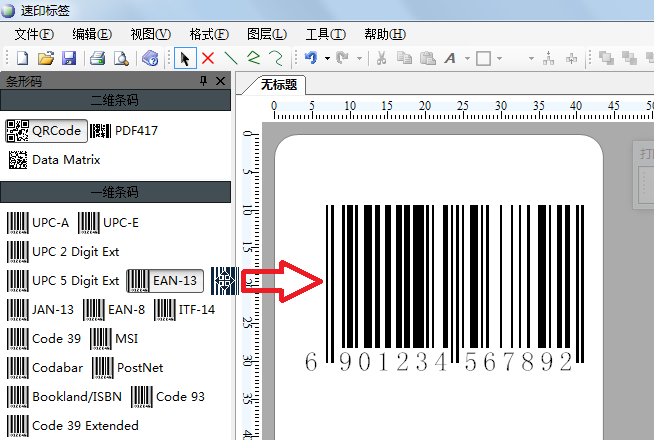Open print preview with the magnifier icon
654x440 pixels.
121,58
